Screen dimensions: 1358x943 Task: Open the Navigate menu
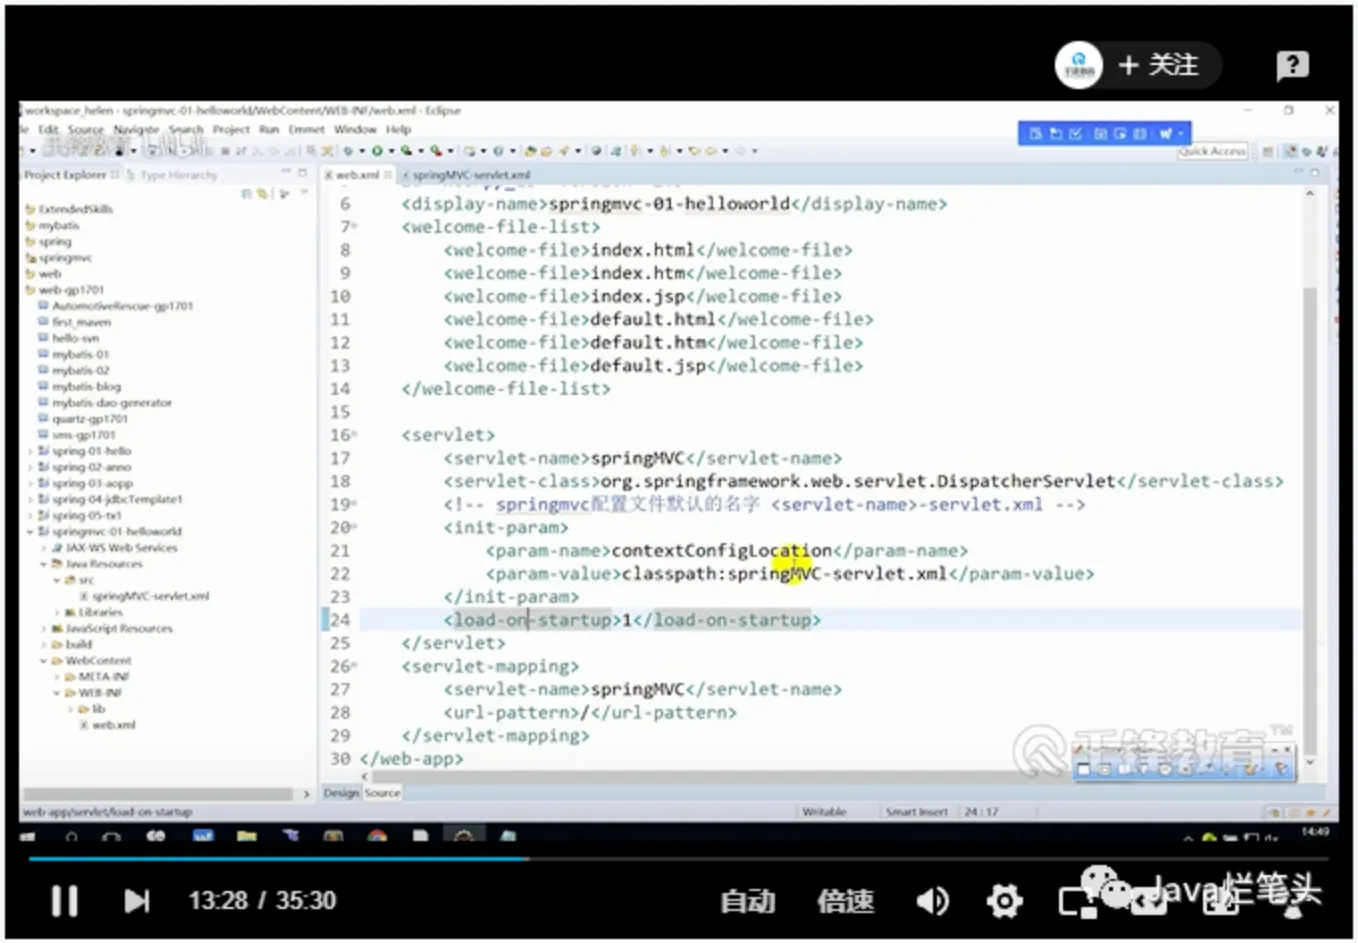136,129
